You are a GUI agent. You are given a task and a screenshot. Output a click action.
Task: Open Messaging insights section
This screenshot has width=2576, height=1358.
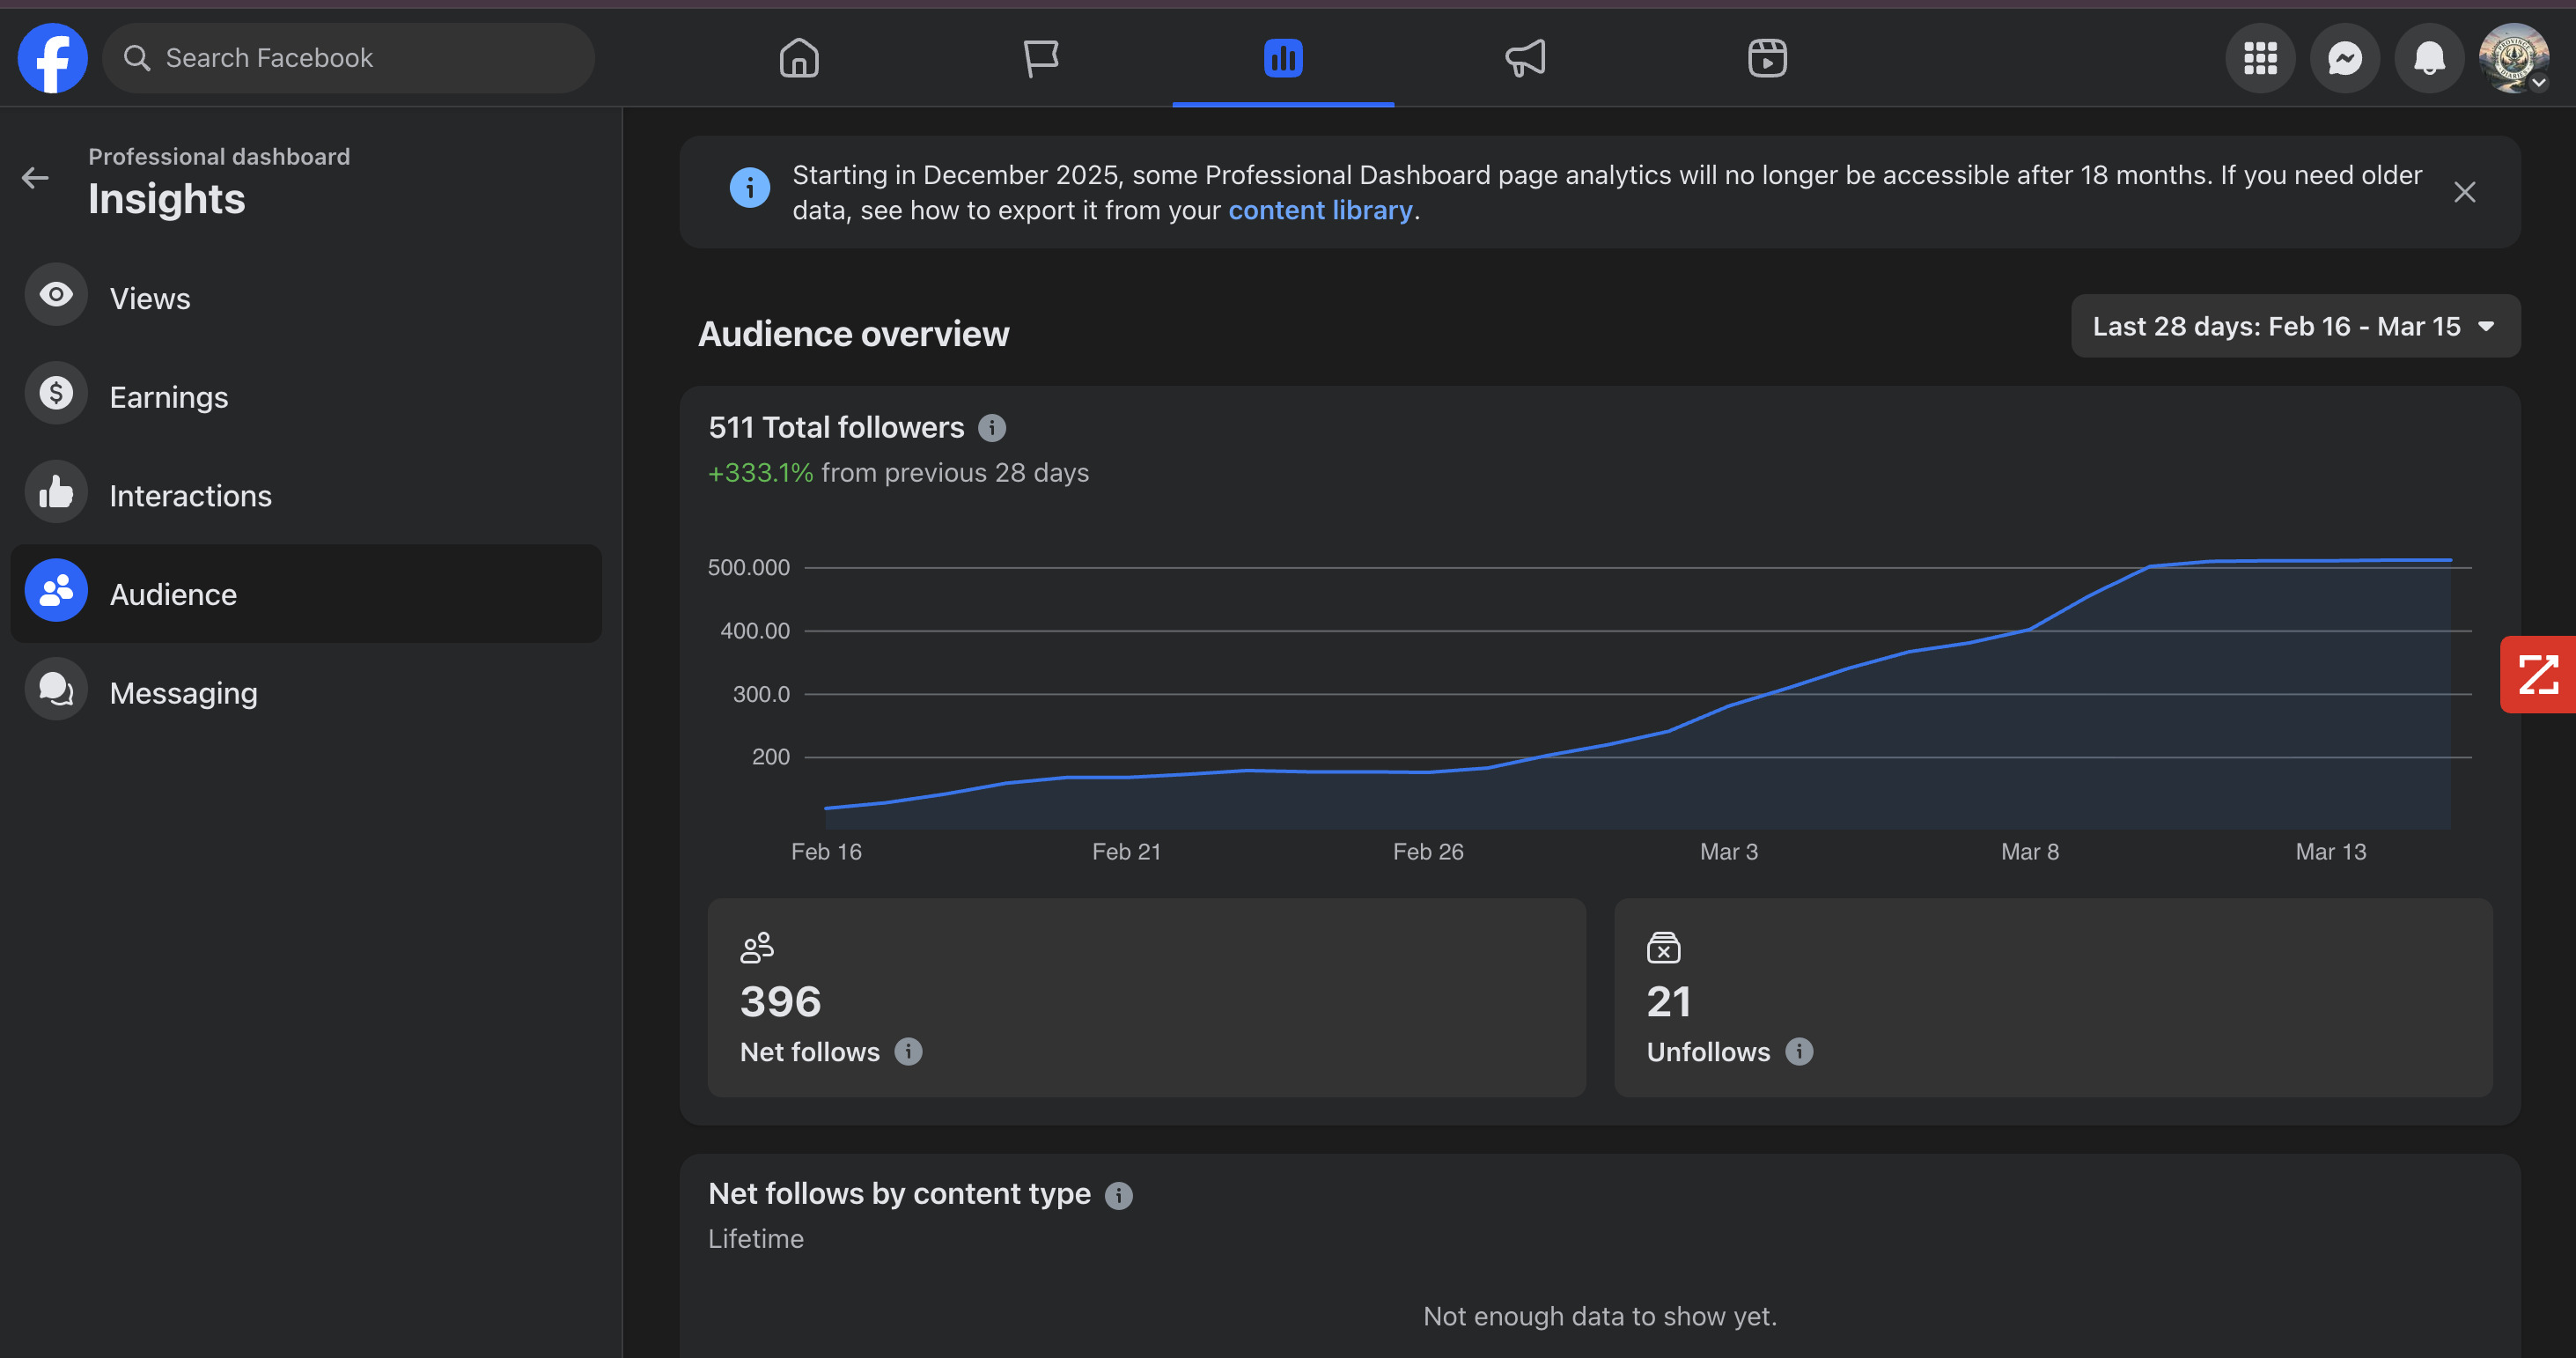click(x=183, y=693)
